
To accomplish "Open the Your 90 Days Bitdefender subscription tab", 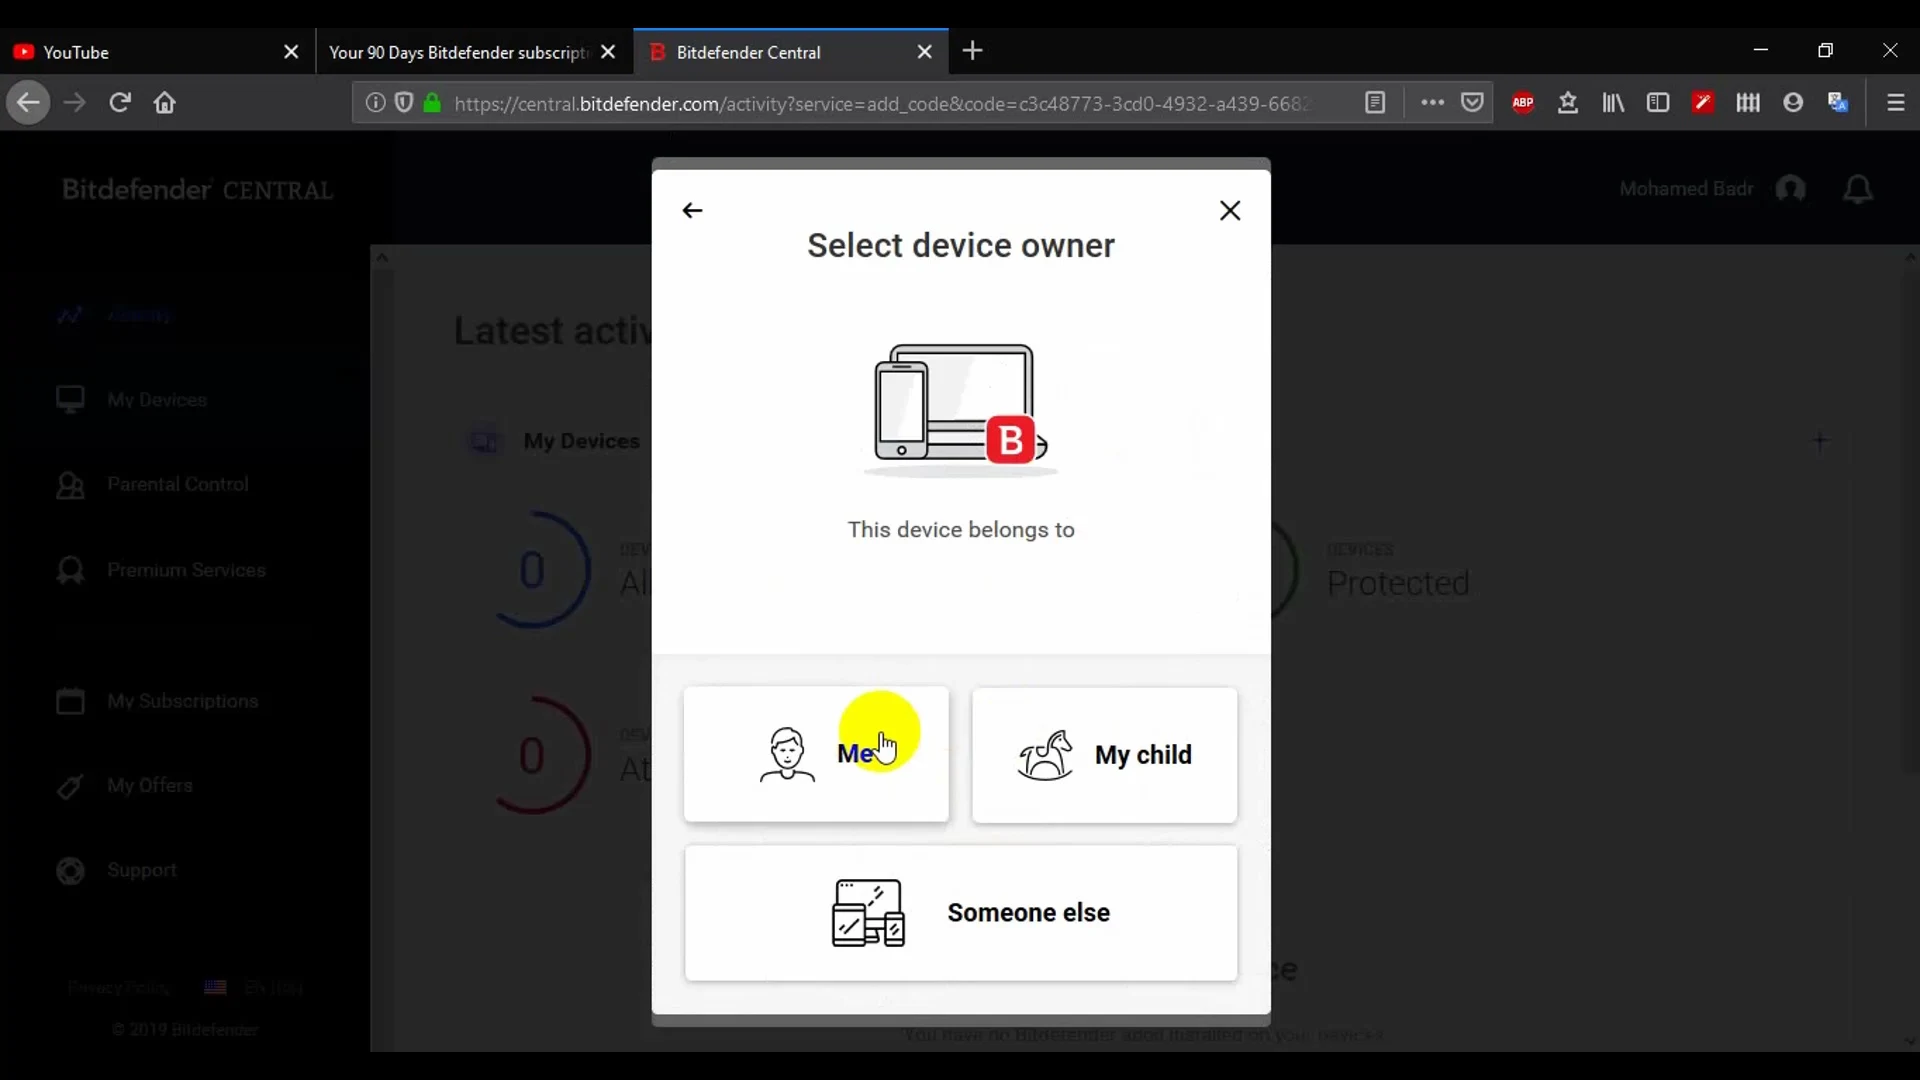I will point(458,52).
